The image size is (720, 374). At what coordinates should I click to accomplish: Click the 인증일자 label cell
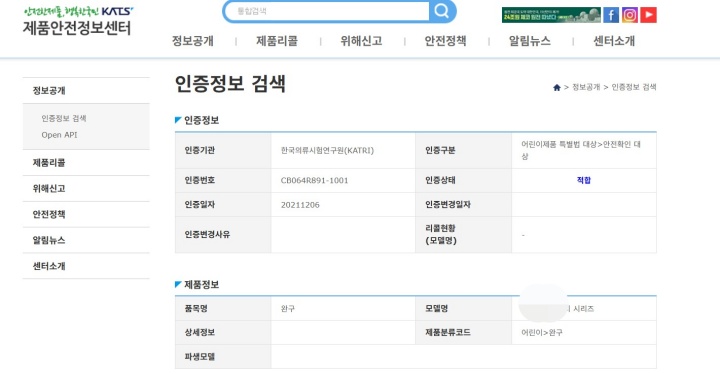click(x=223, y=204)
